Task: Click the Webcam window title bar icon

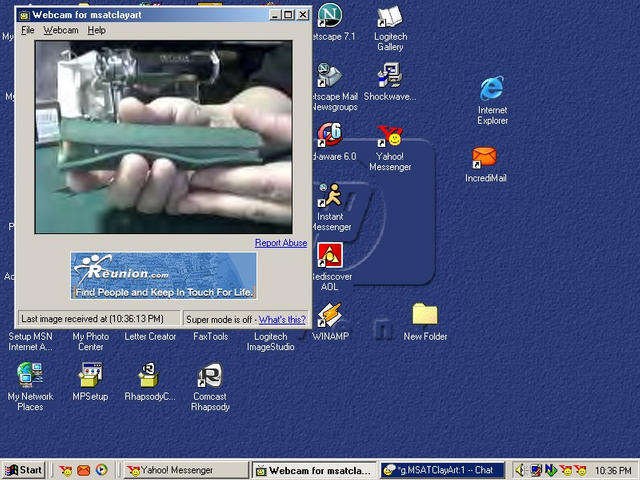Action: coord(24,16)
